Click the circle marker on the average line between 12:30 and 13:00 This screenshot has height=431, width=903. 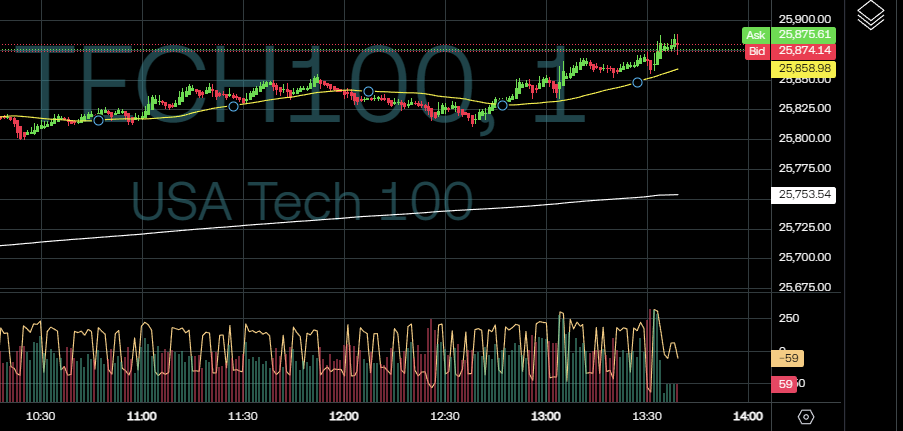(x=502, y=105)
